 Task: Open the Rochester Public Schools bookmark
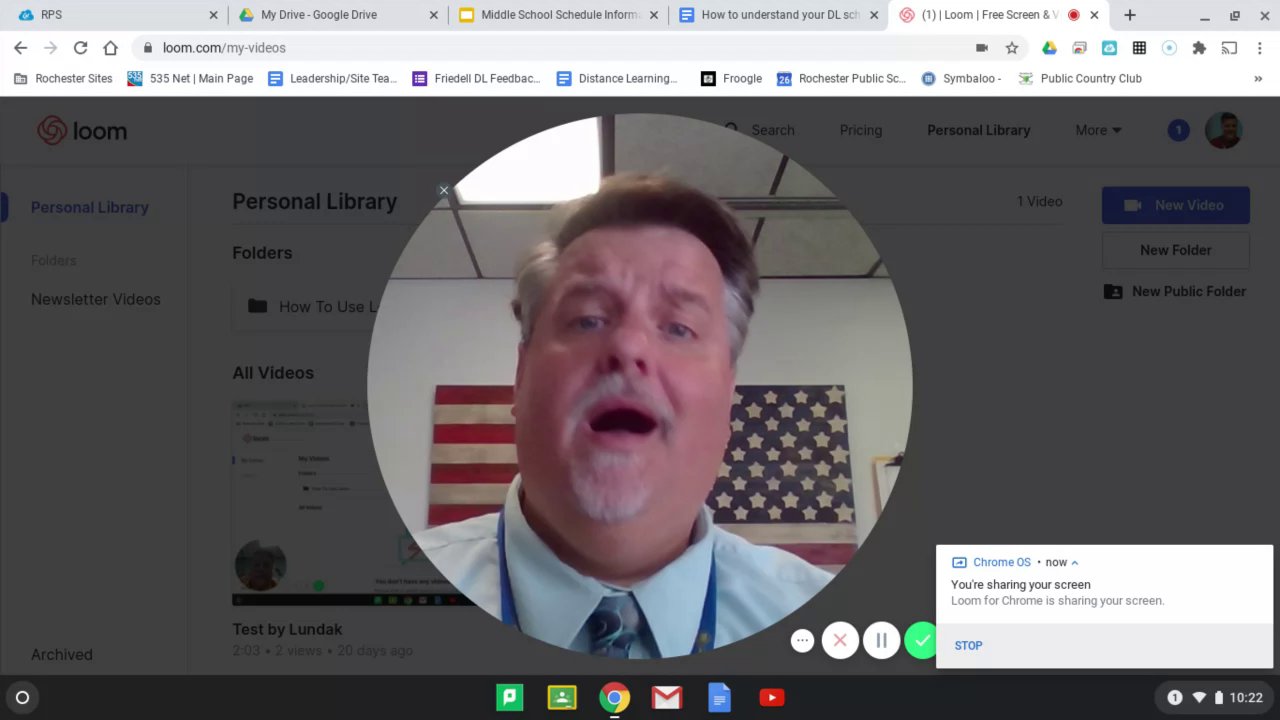tap(841, 78)
